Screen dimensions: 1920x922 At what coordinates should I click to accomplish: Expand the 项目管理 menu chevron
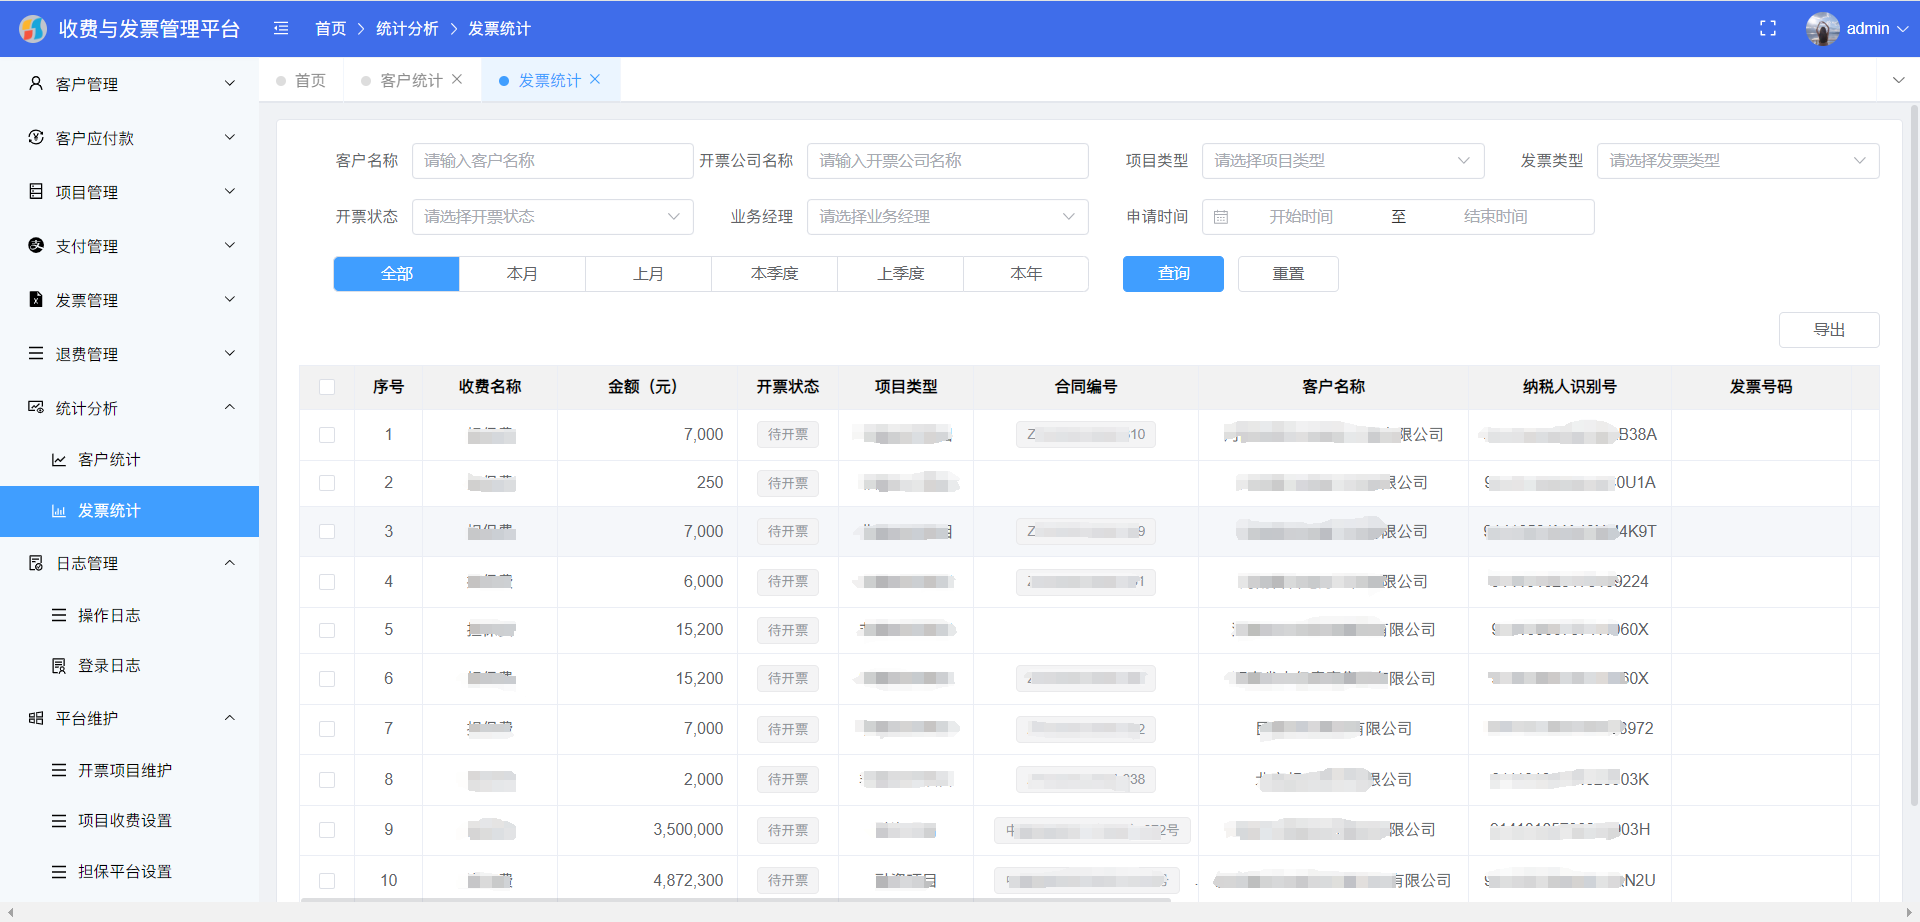[230, 192]
